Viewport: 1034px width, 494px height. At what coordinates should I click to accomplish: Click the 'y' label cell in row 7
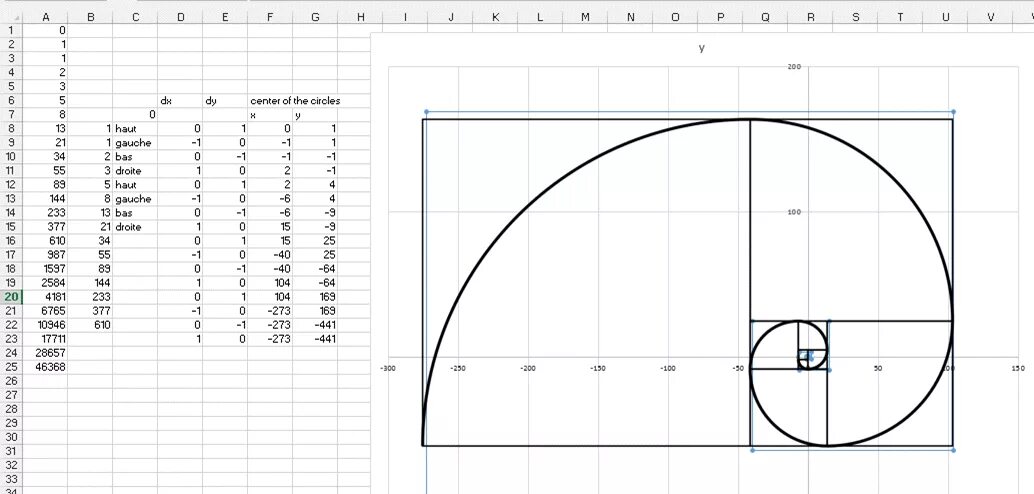pos(315,115)
